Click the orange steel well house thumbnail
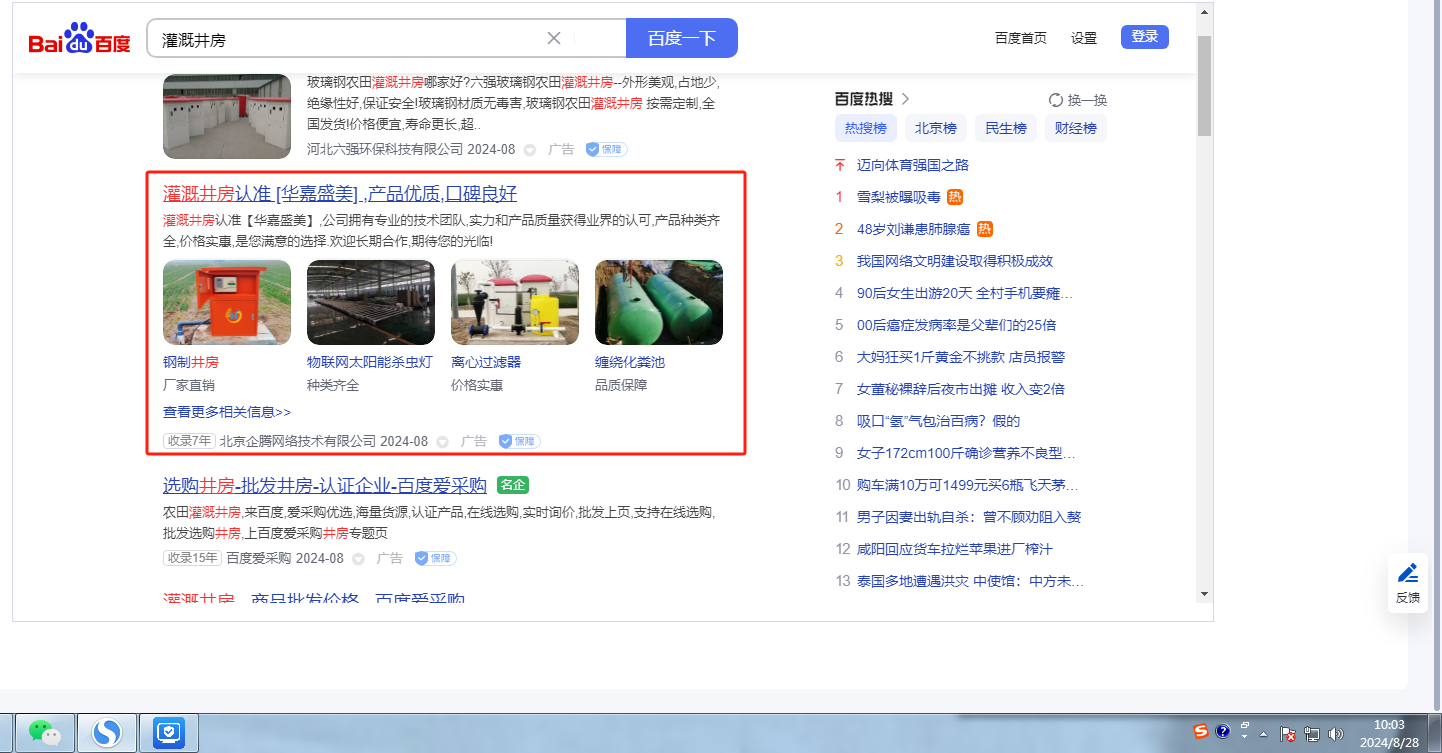The image size is (1442, 753). click(227, 303)
